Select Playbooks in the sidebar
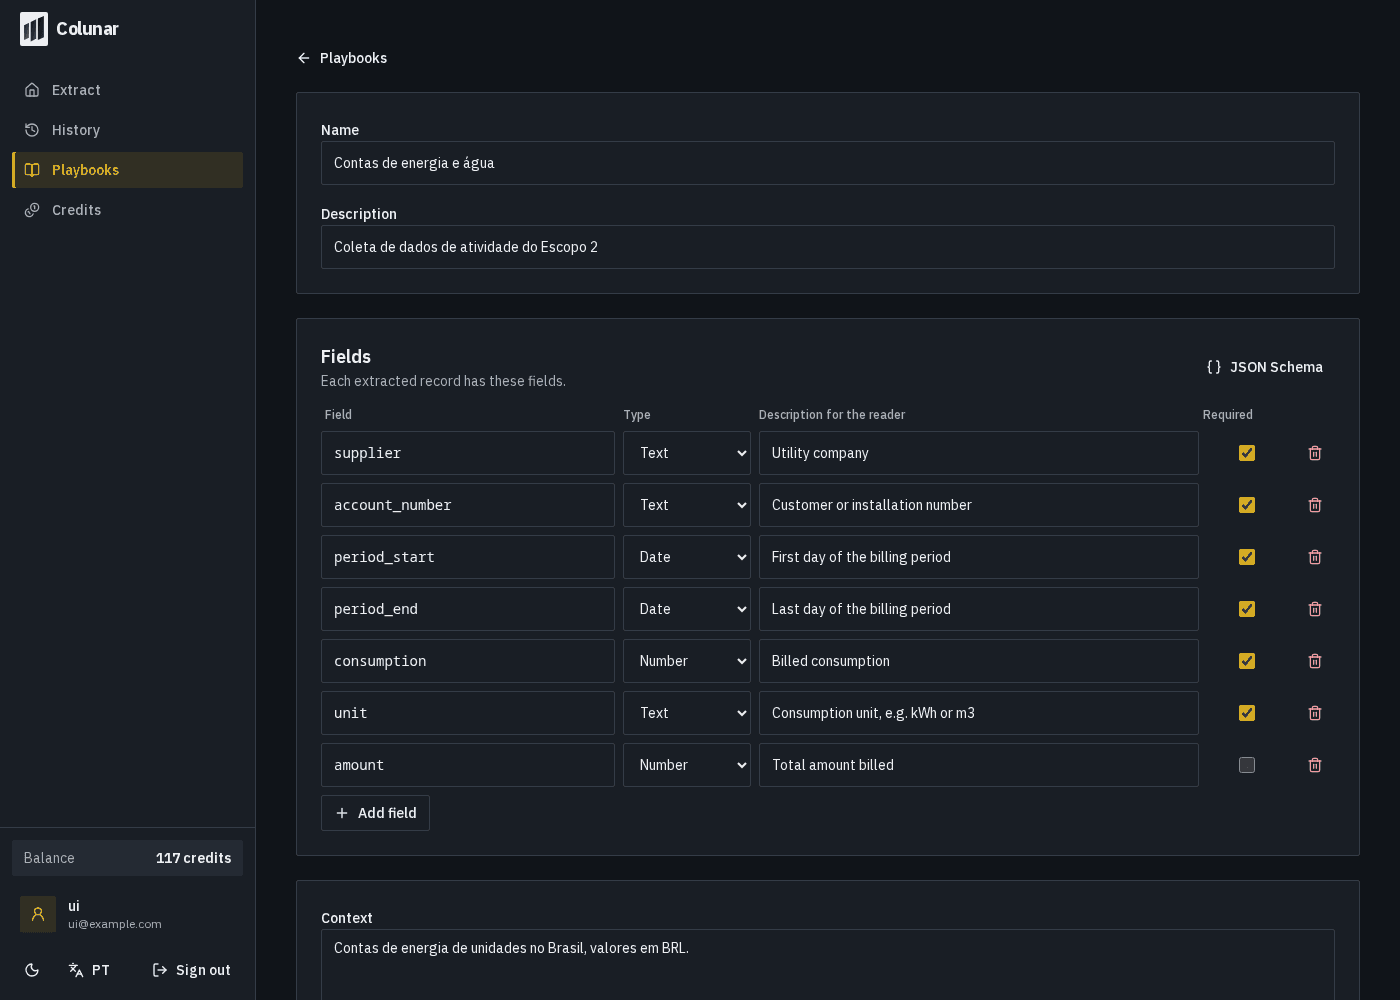The height and width of the screenshot is (1000, 1400). [x=127, y=170]
